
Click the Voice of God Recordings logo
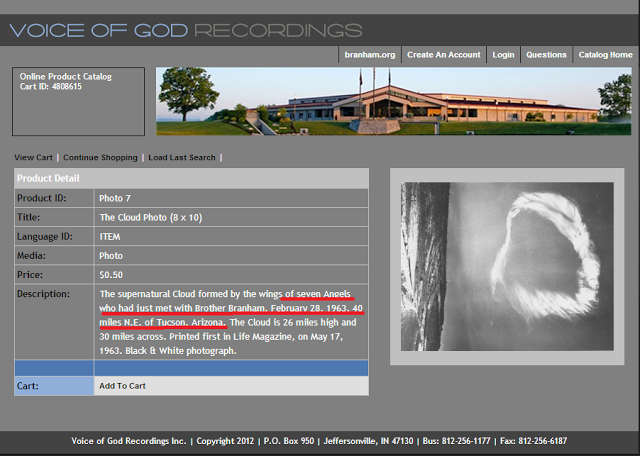coord(186,31)
